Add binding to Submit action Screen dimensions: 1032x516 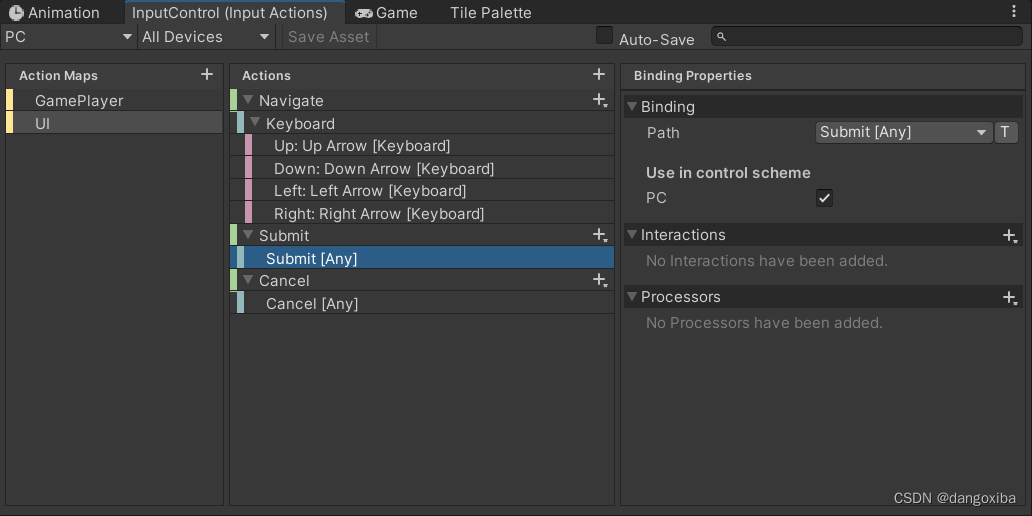pos(599,235)
